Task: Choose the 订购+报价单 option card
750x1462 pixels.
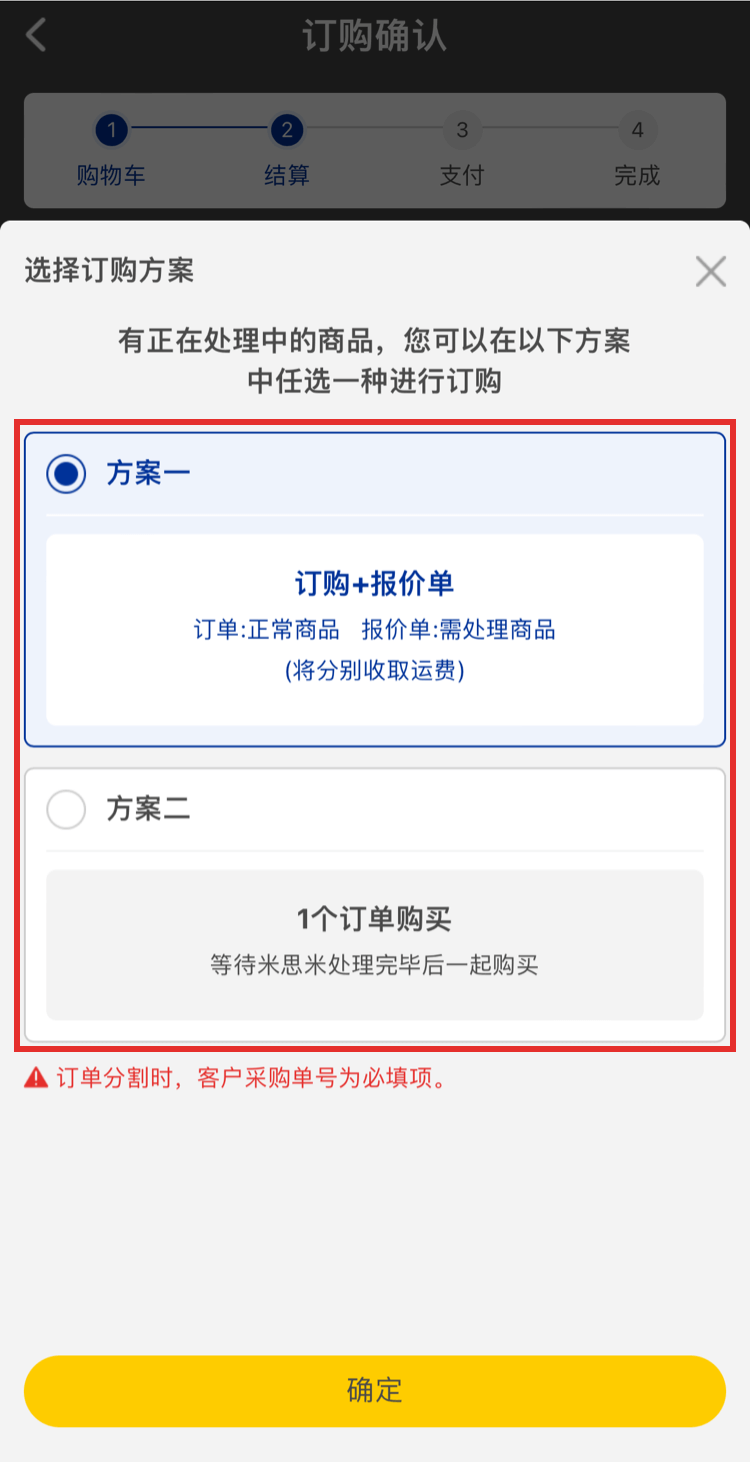Action: 375,628
